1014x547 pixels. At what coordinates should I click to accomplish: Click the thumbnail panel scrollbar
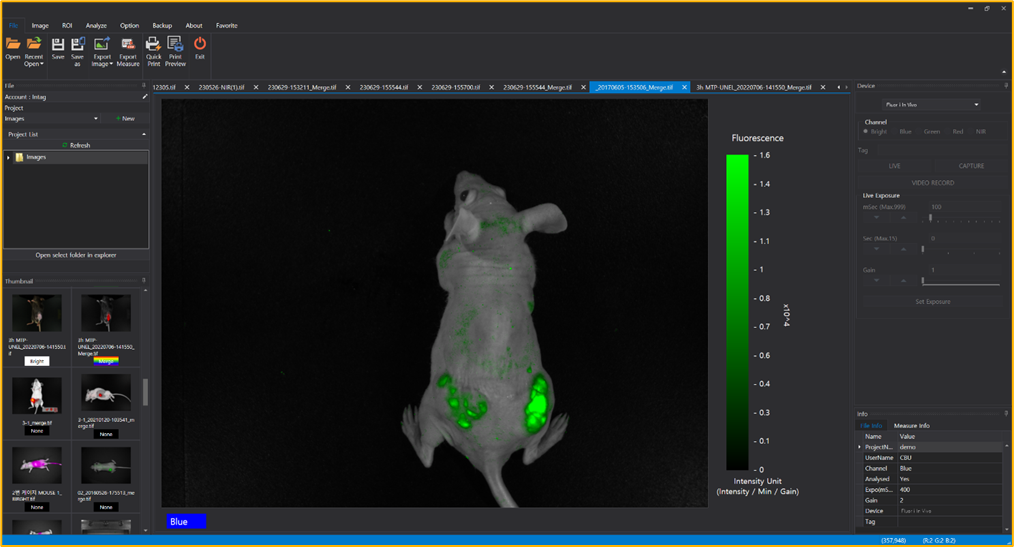[x=145, y=392]
